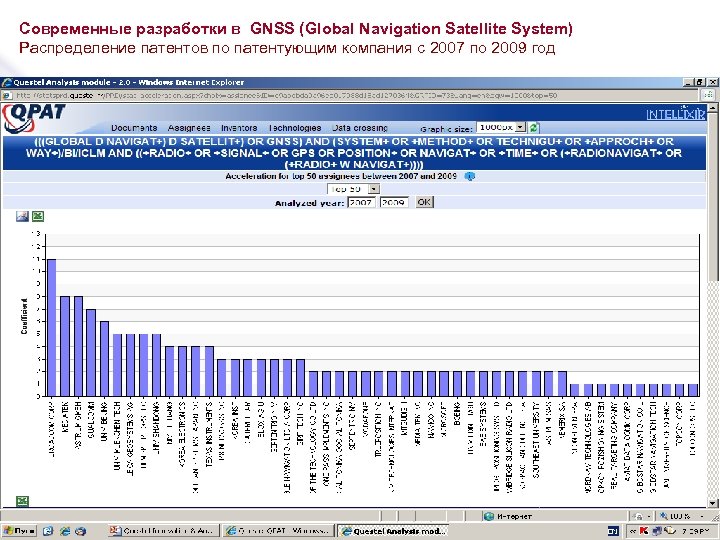The width and height of the screenshot is (720, 540).
Task: Open the Technologies menu
Action: click(x=295, y=128)
